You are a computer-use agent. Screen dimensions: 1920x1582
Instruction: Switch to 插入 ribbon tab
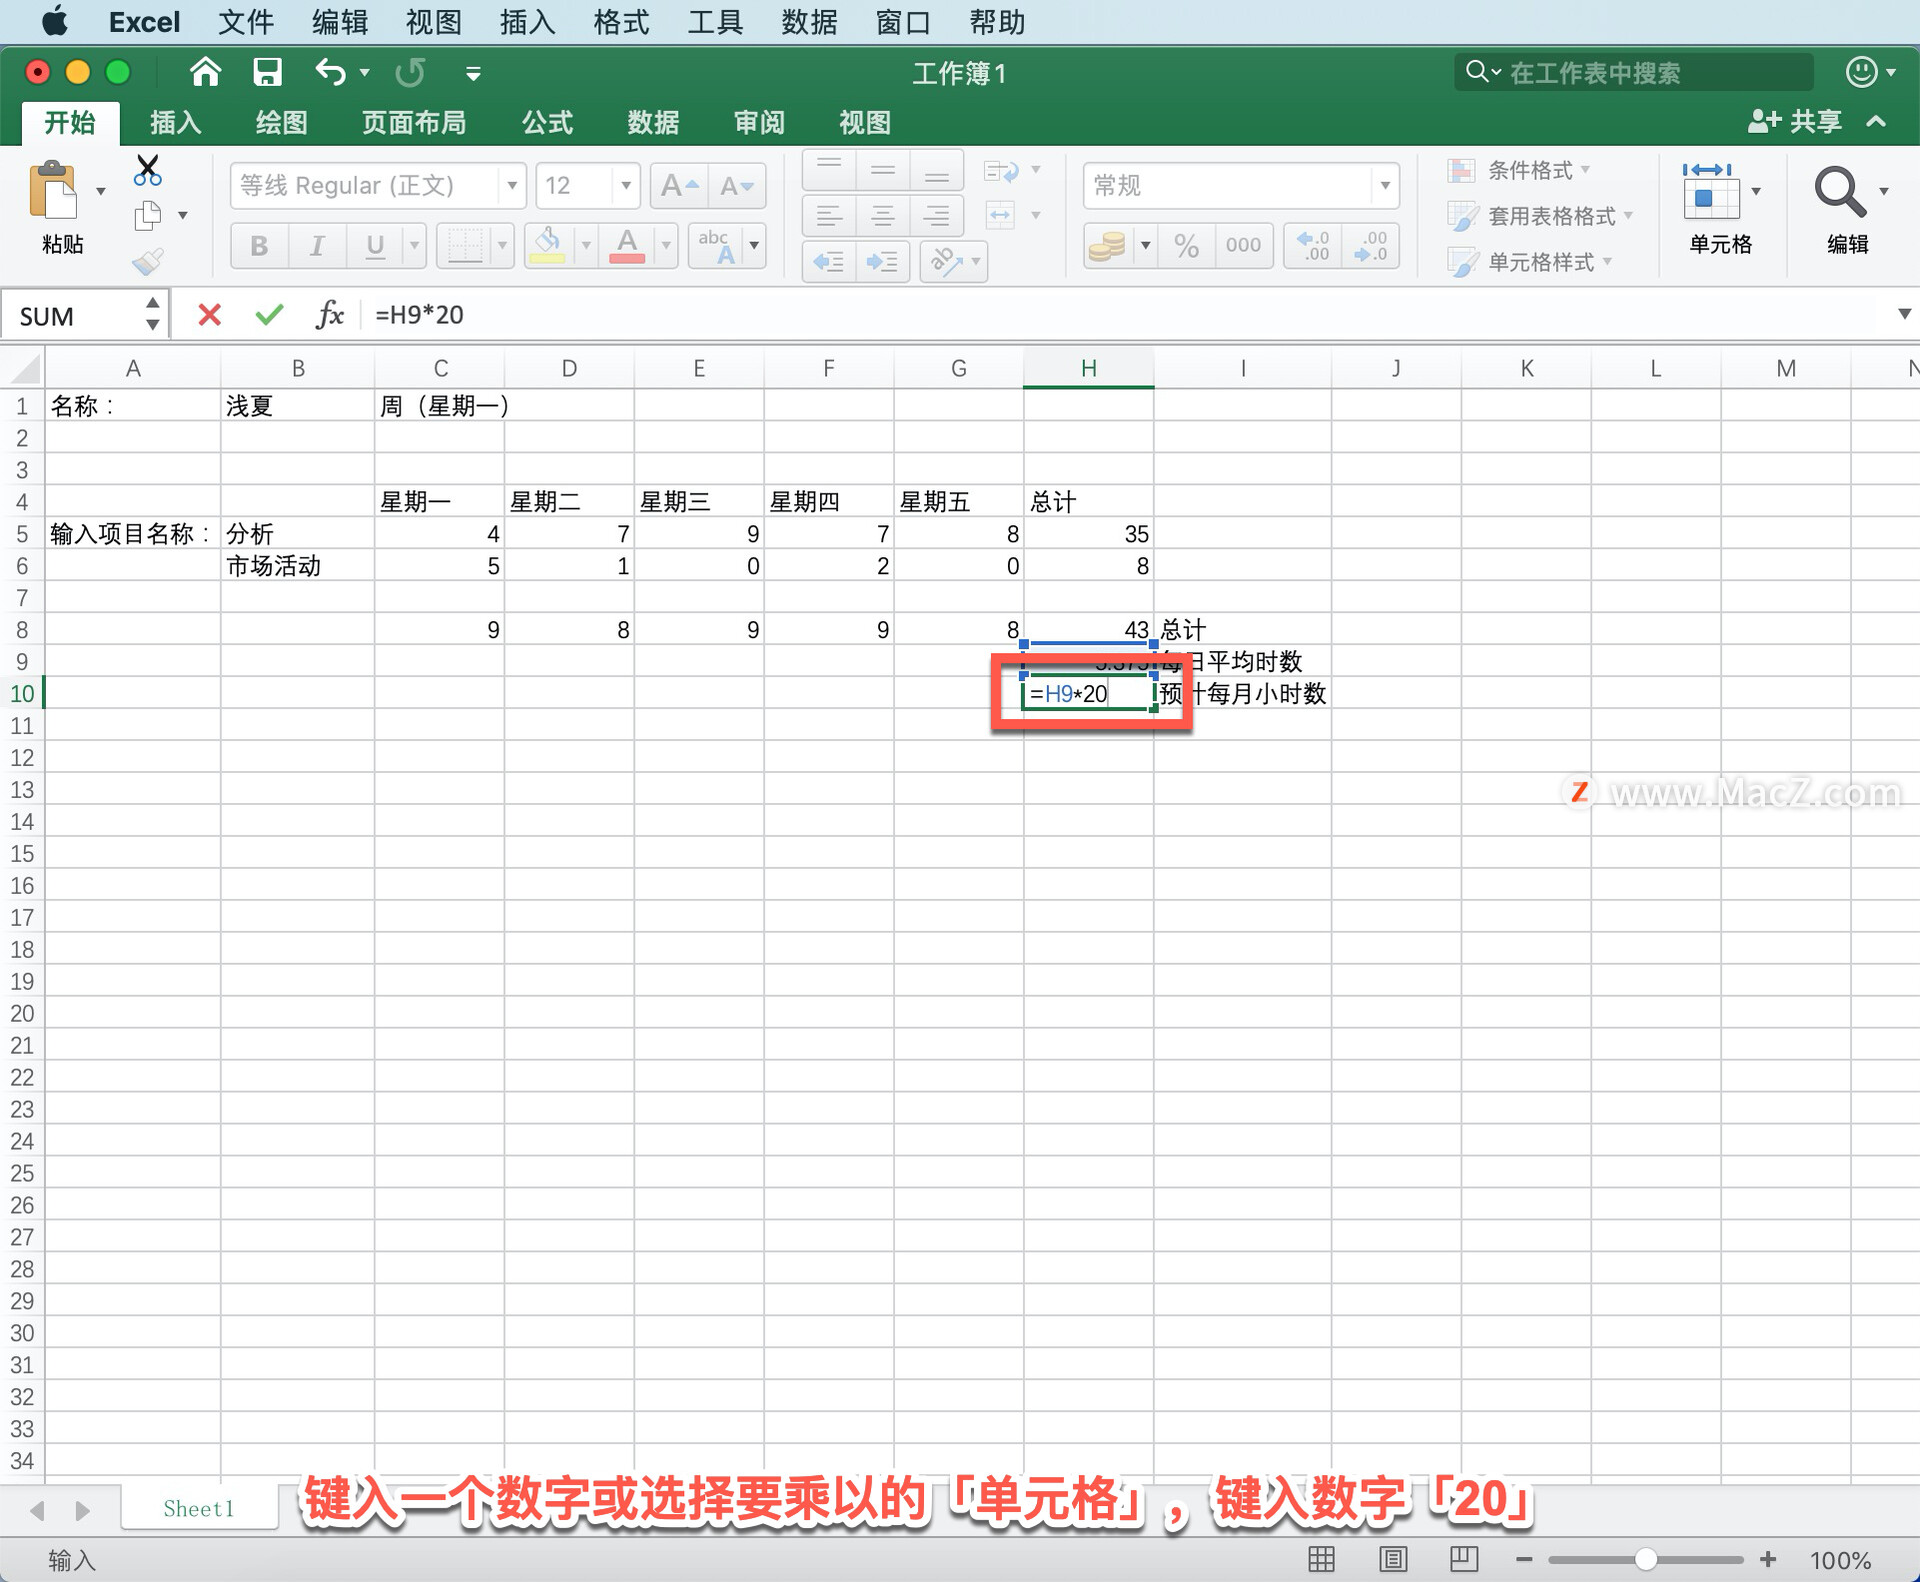176,122
